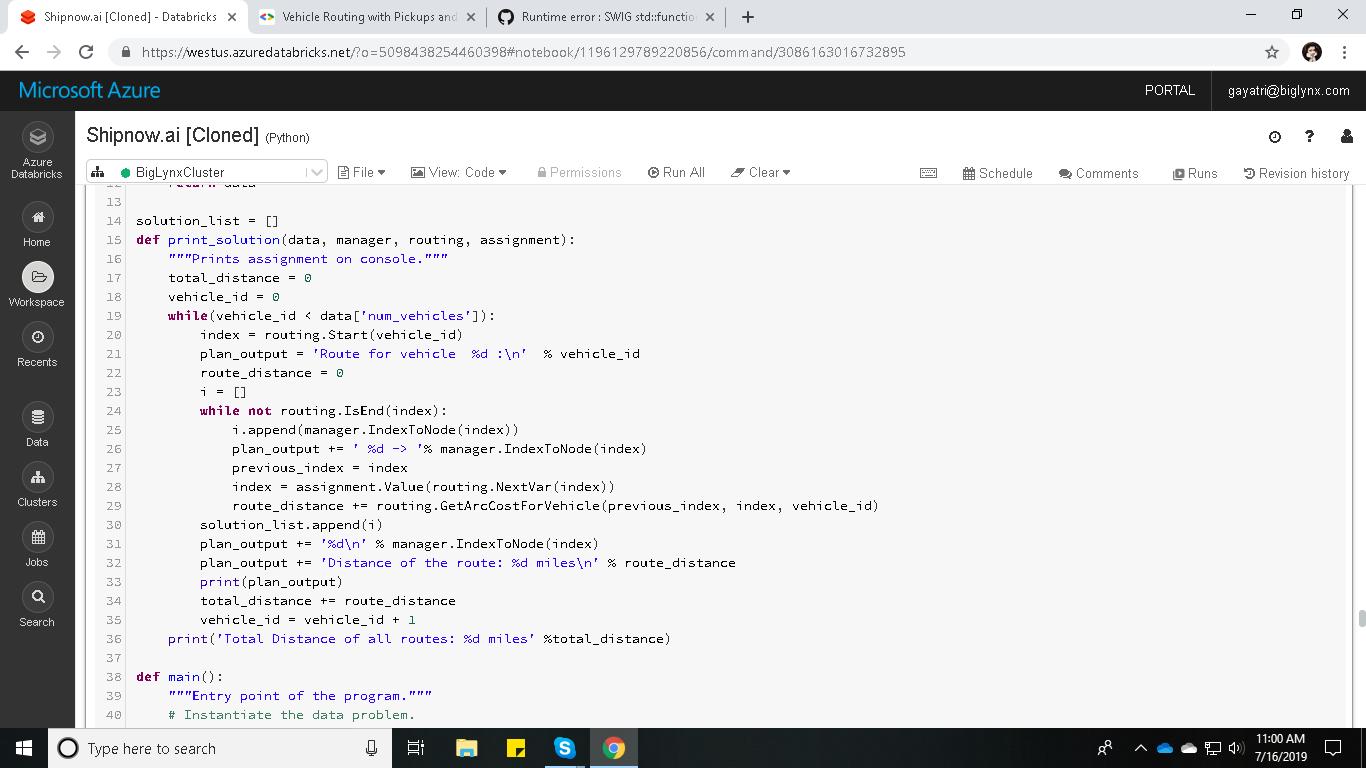Open Skype from the taskbar

(565, 747)
